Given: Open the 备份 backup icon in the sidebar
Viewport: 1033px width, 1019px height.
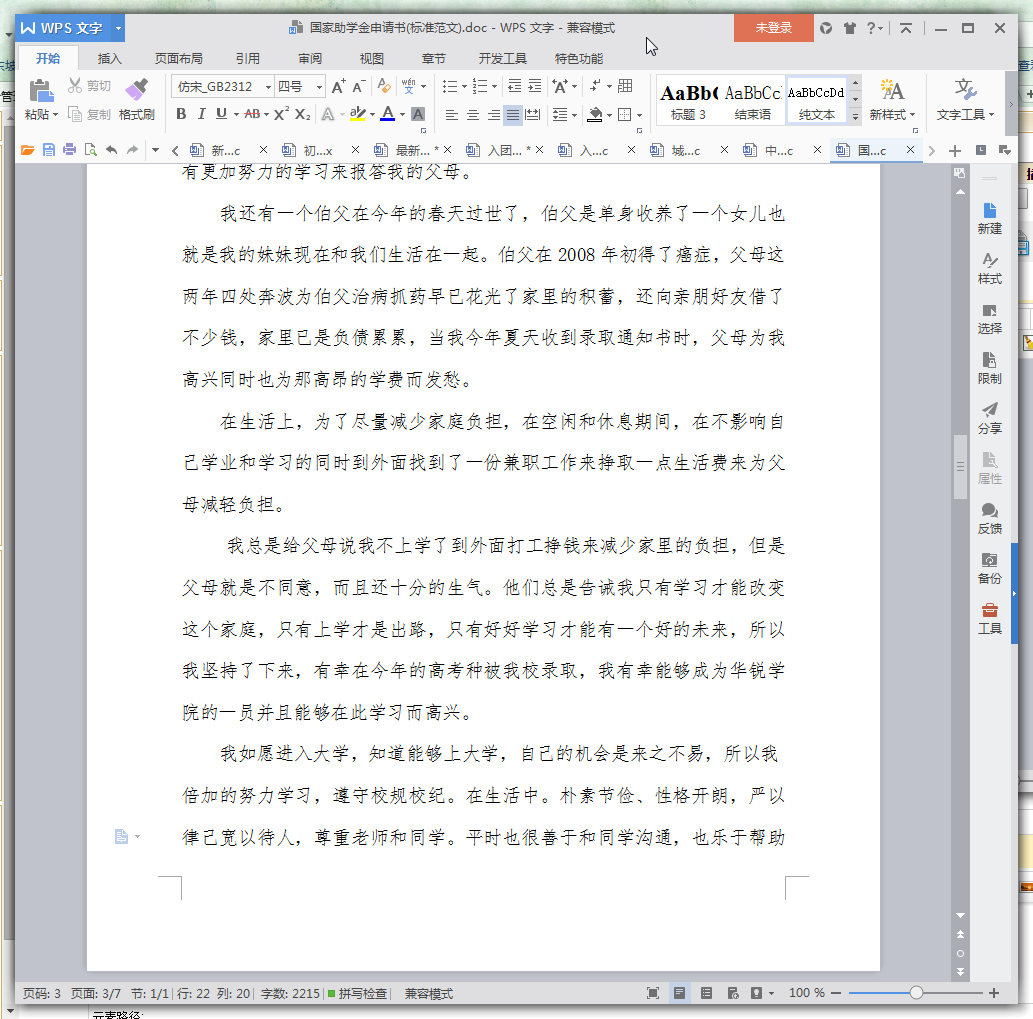Looking at the screenshot, I should (989, 560).
